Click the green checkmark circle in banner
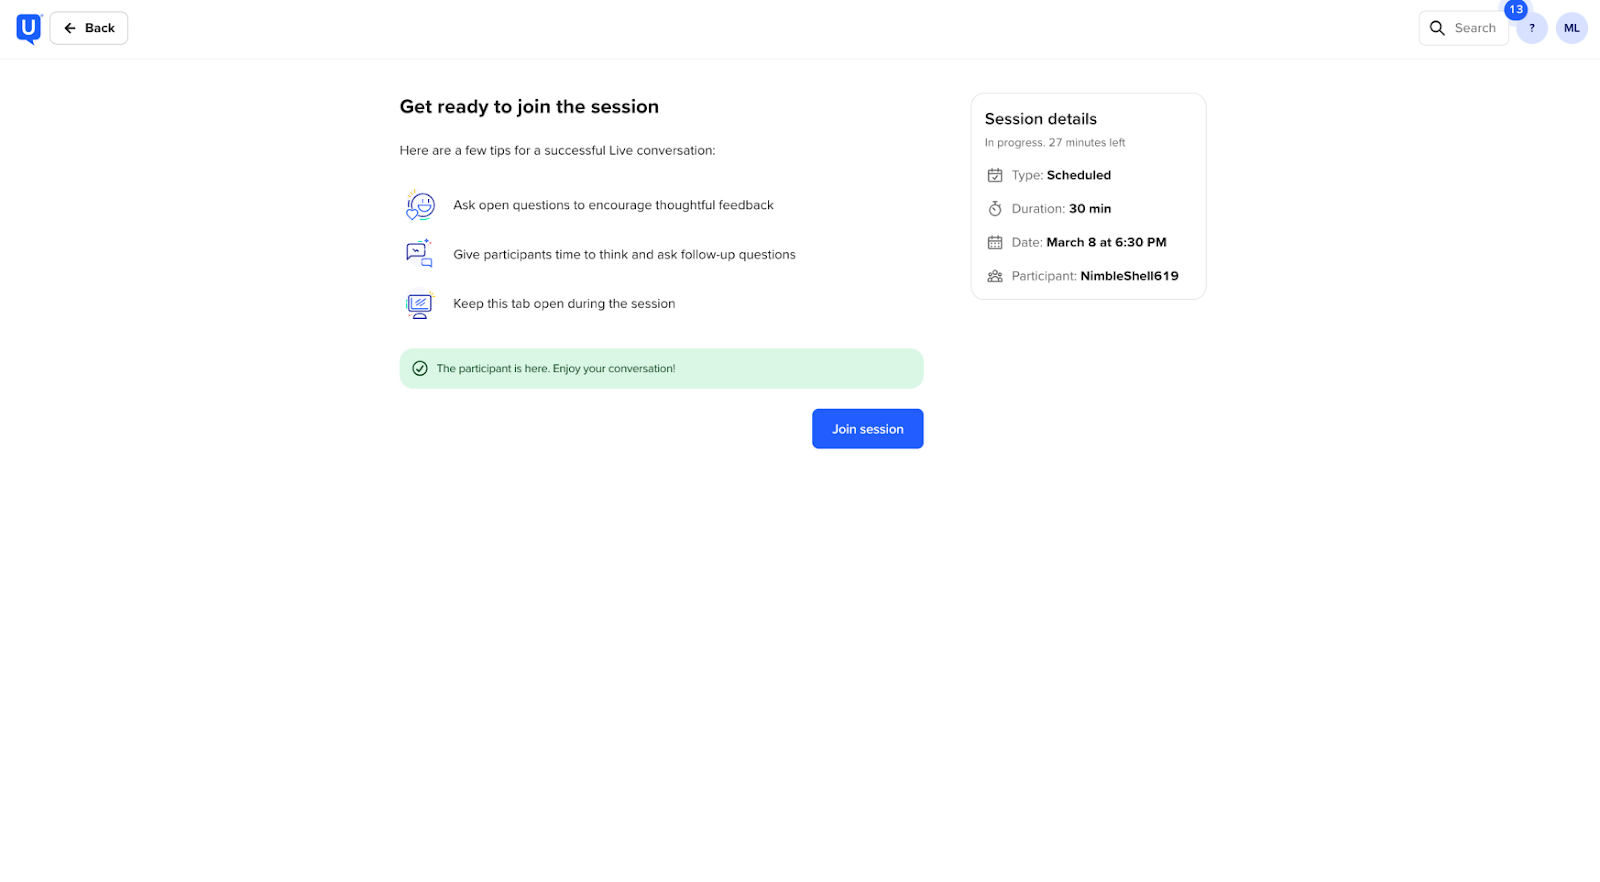Screen dimensions: 1600x882 coord(420,368)
